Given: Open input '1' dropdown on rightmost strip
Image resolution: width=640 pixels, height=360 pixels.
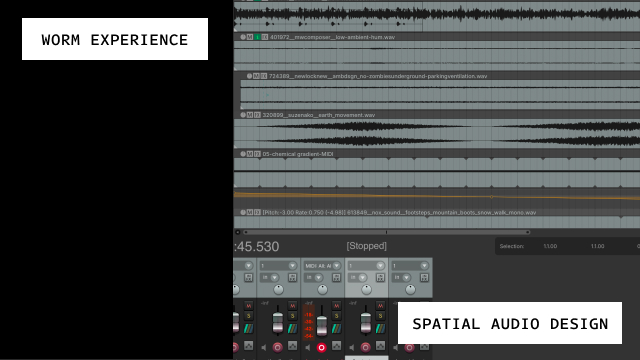Looking at the screenshot, I should [x=410, y=266].
